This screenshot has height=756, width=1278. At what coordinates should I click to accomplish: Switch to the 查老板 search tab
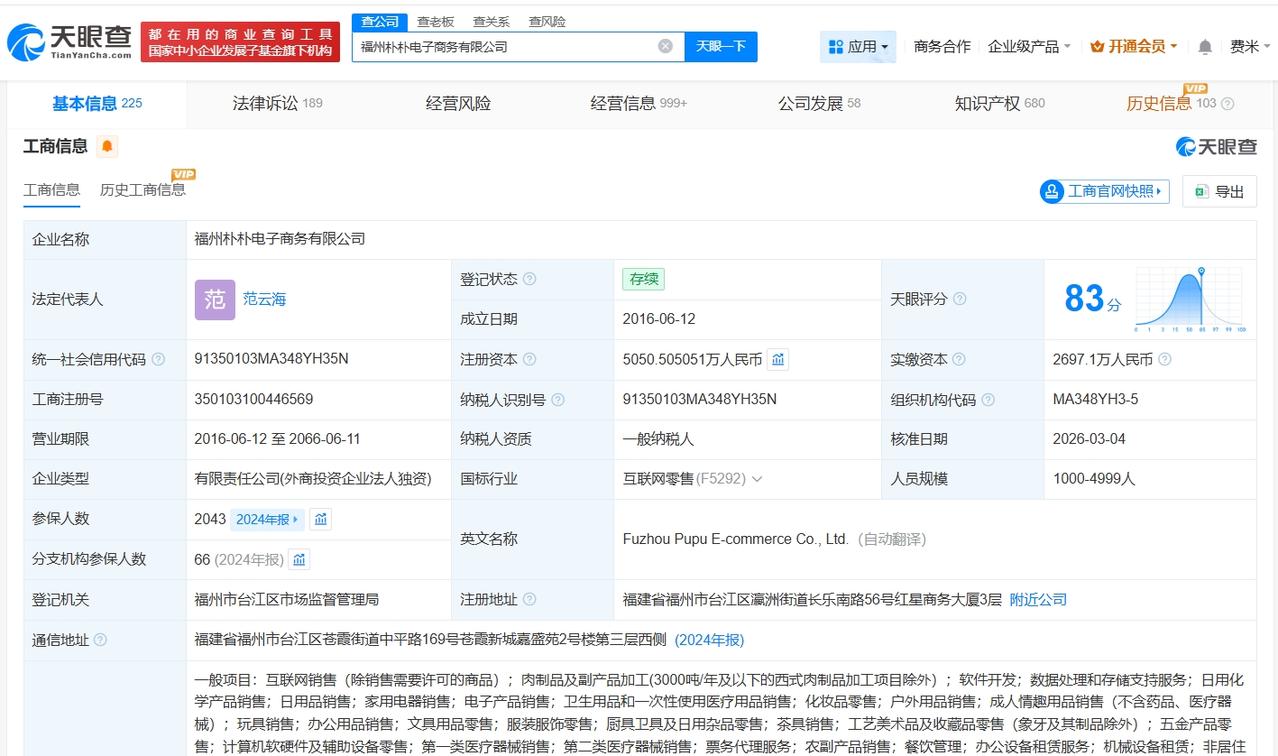435,21
